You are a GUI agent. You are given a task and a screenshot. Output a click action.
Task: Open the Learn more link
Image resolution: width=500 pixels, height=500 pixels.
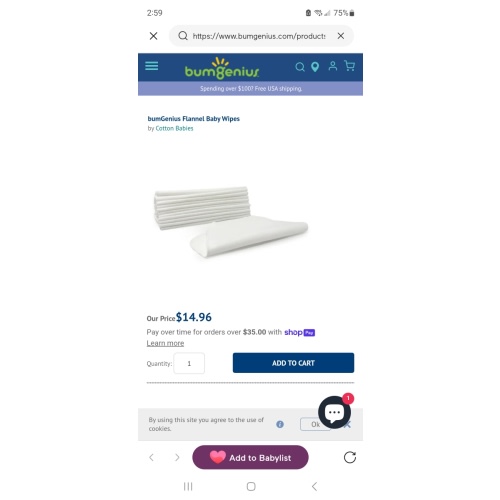165,343
